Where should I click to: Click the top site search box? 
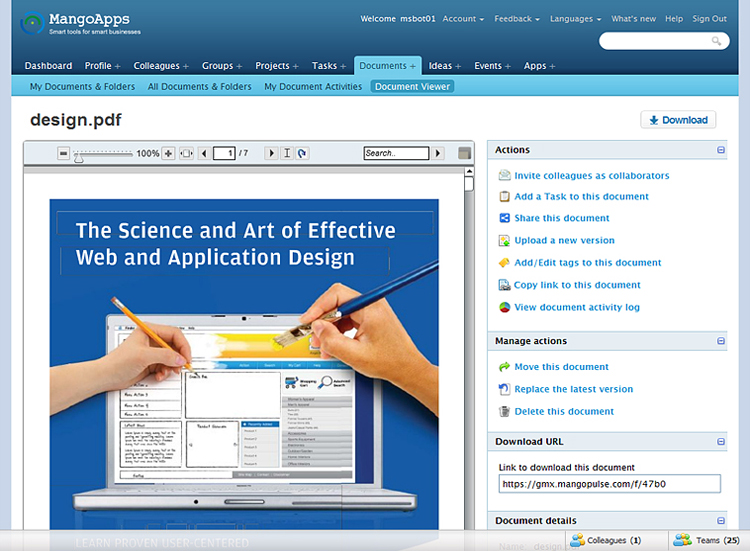tap(664, 41)
